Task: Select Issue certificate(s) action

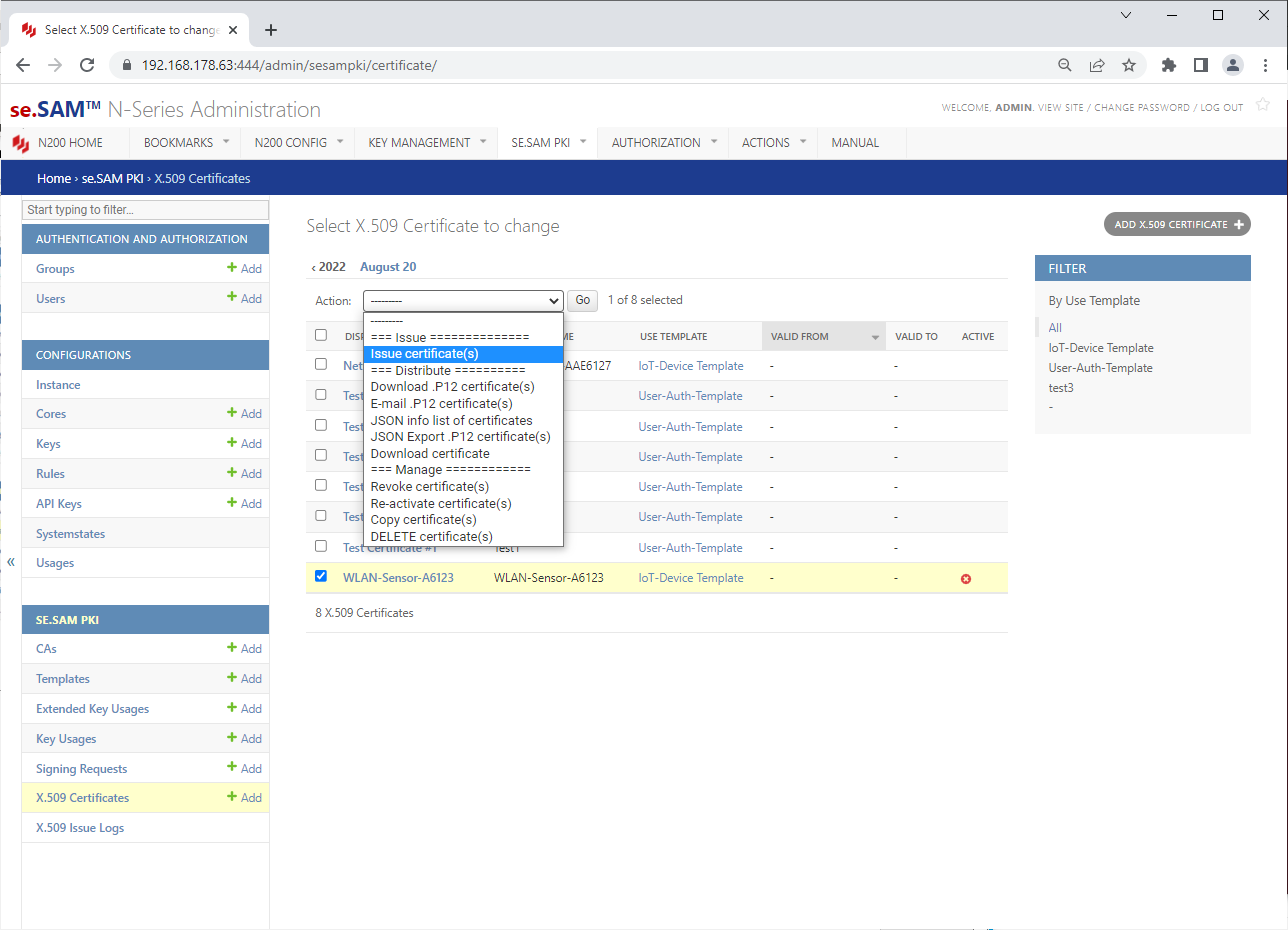Action: (x=463, y=354)
